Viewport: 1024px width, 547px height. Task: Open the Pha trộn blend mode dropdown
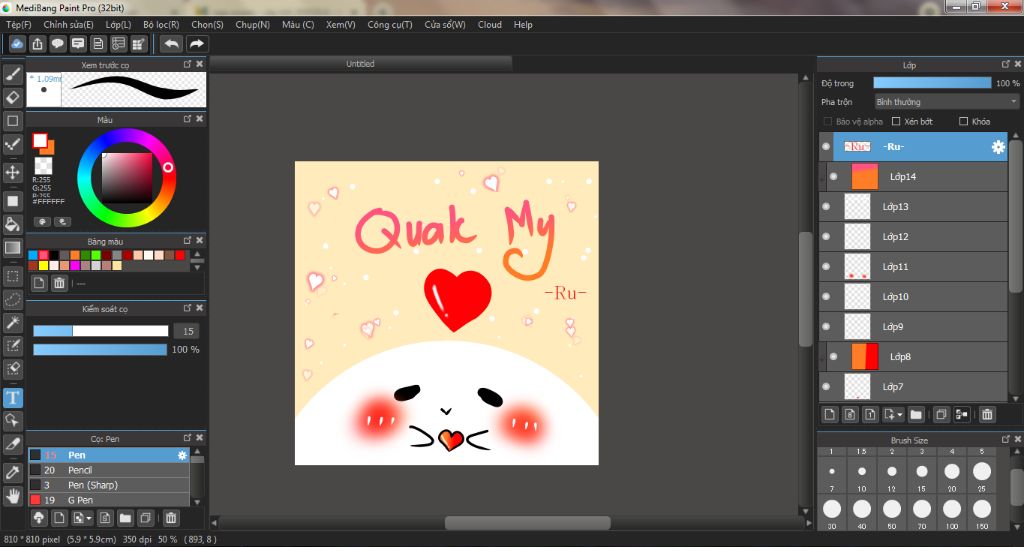[x=946, y=102]
